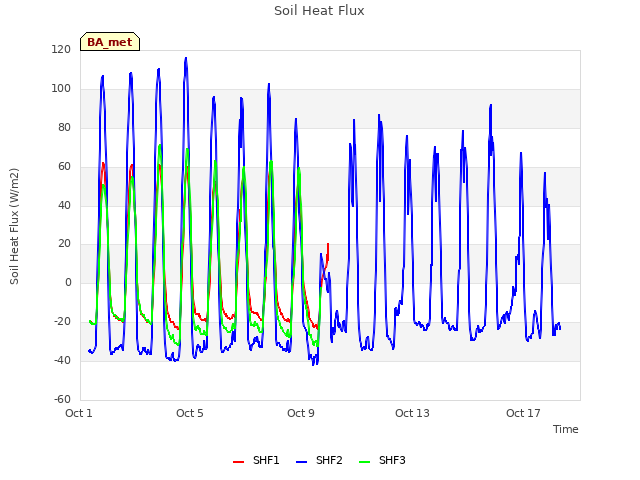This screenshot has height=480, width=640.
Task: Click the BA_met label box
Action: coord(110,42)
